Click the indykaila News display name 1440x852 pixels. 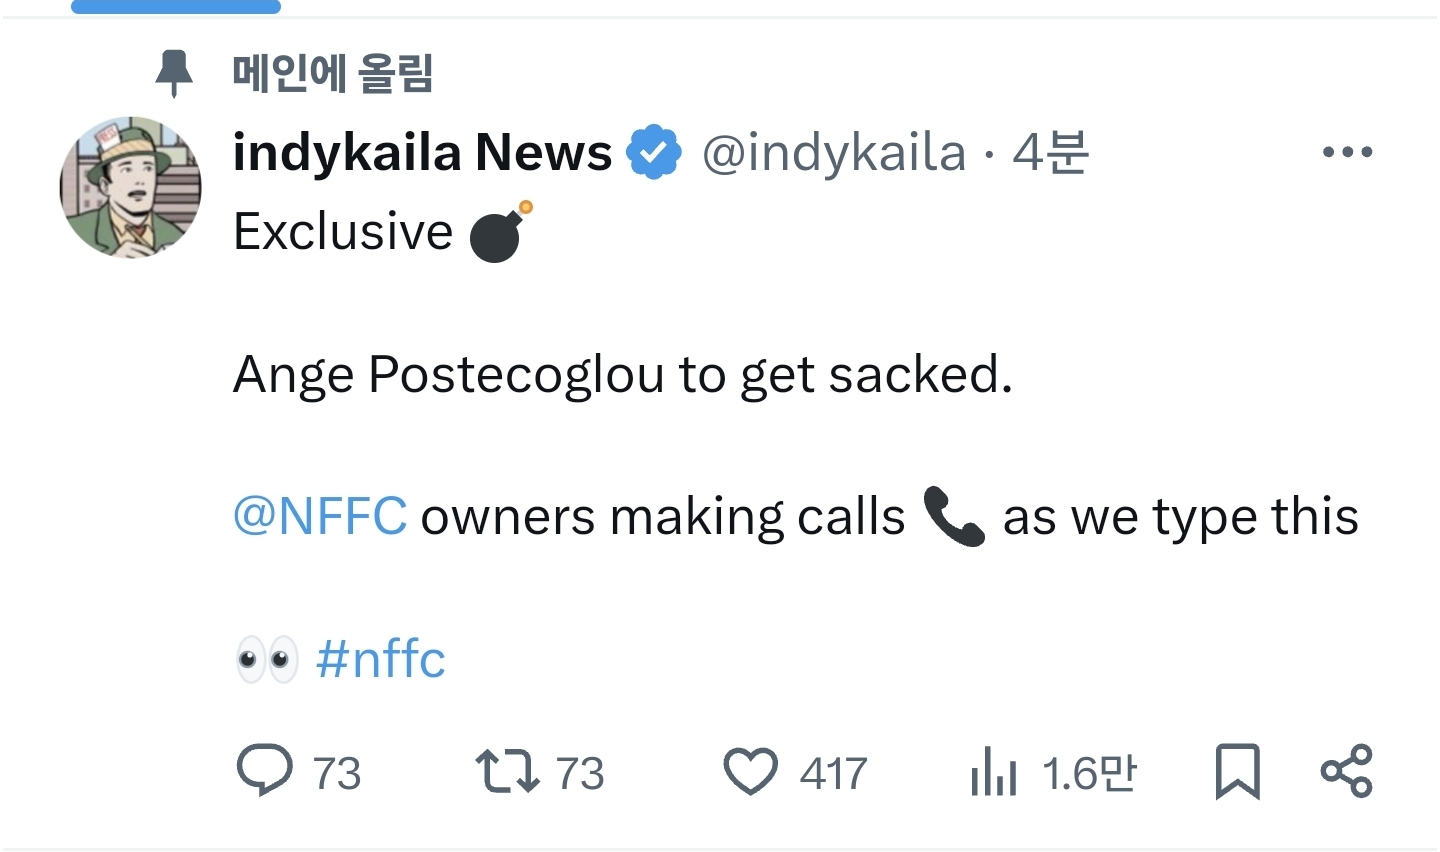coord(422,153)
